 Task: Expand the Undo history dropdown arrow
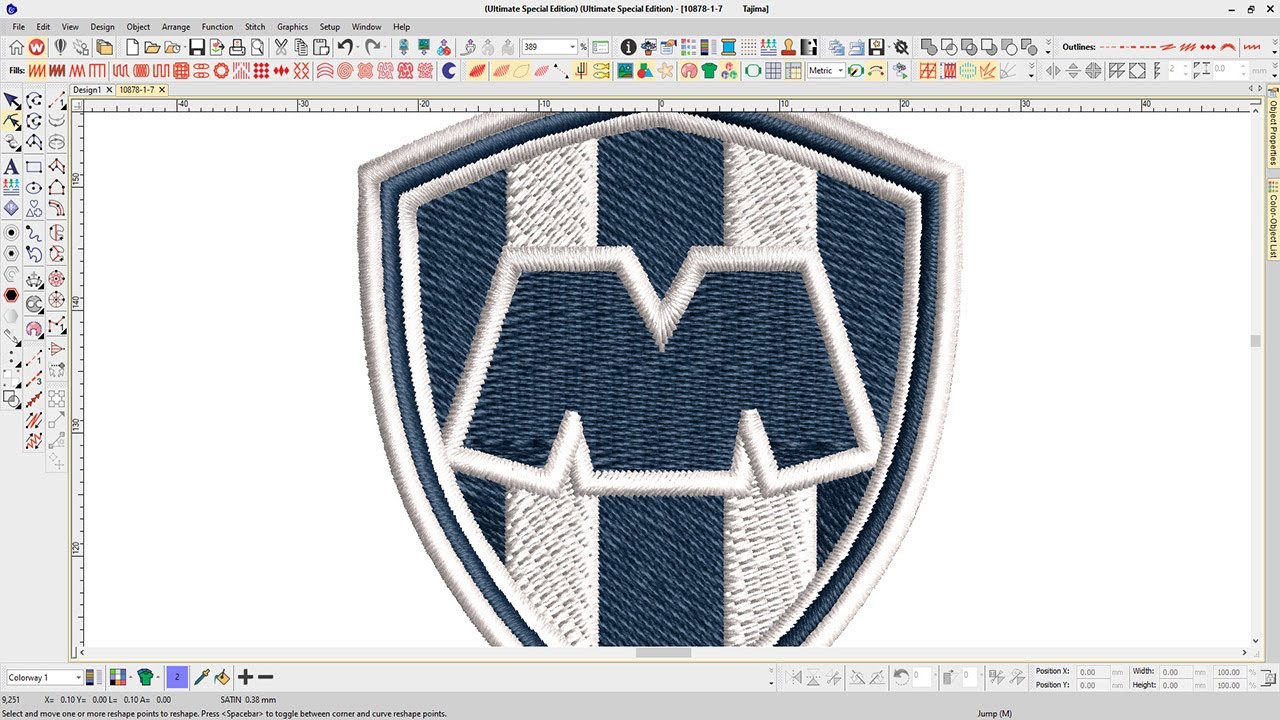tap(357, 47)
